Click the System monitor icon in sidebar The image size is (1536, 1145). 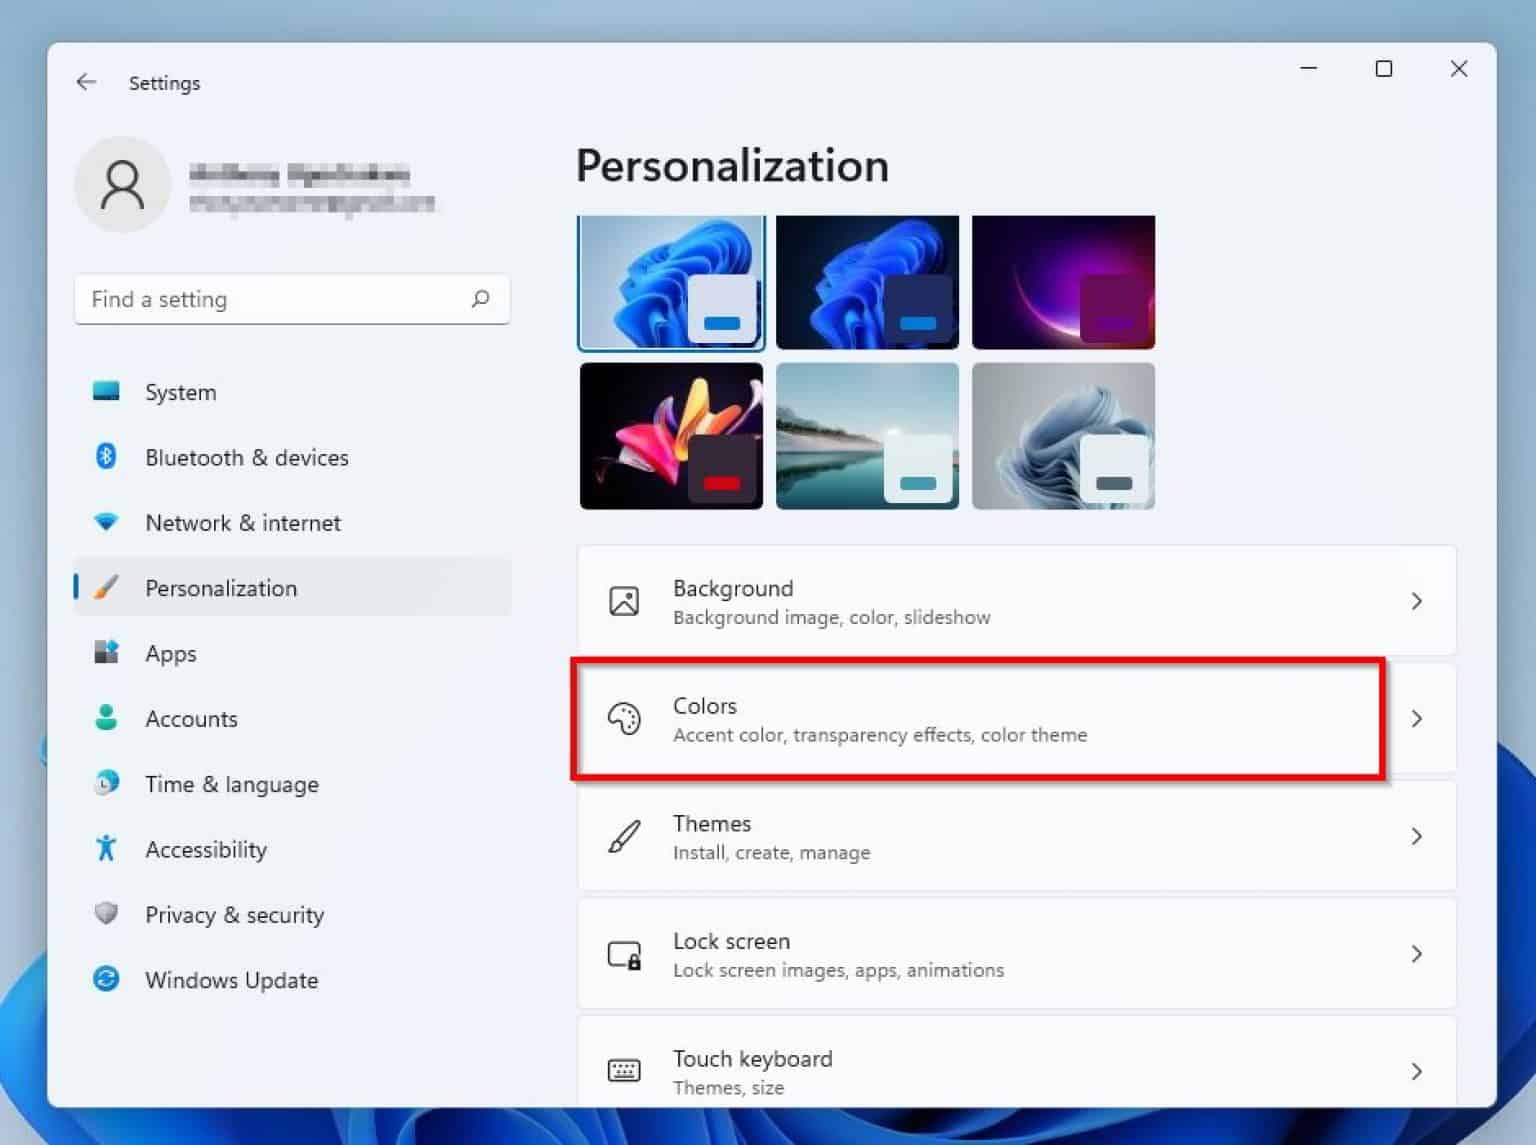(106, 391)
